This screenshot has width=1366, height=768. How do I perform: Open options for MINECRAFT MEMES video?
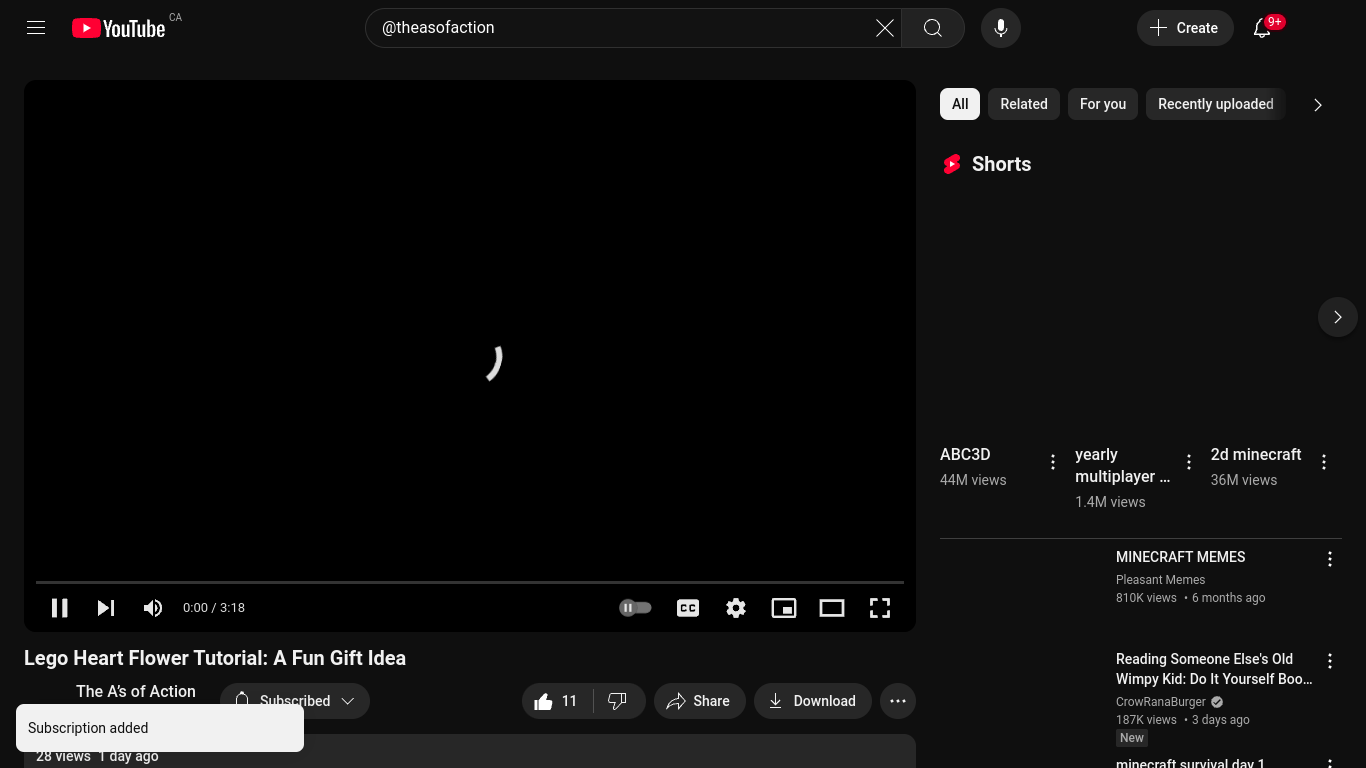click(x=1330, y=559)
